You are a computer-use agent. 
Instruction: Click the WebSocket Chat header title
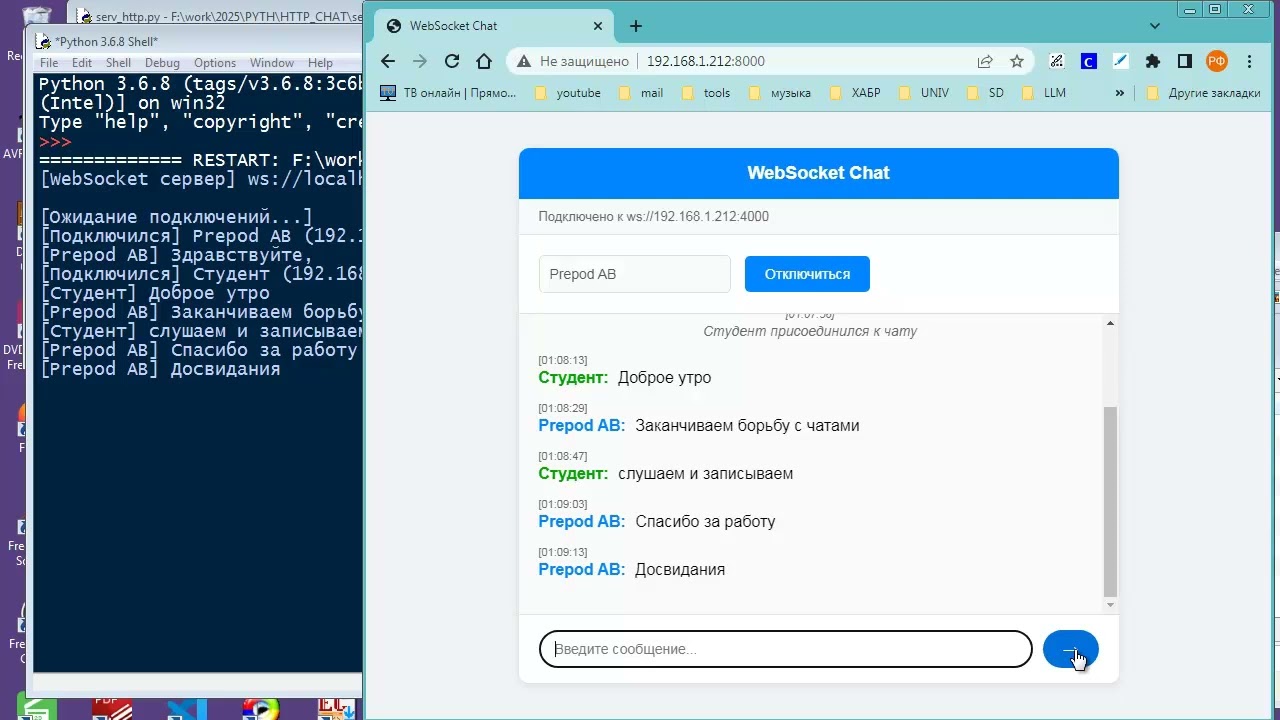818,173
